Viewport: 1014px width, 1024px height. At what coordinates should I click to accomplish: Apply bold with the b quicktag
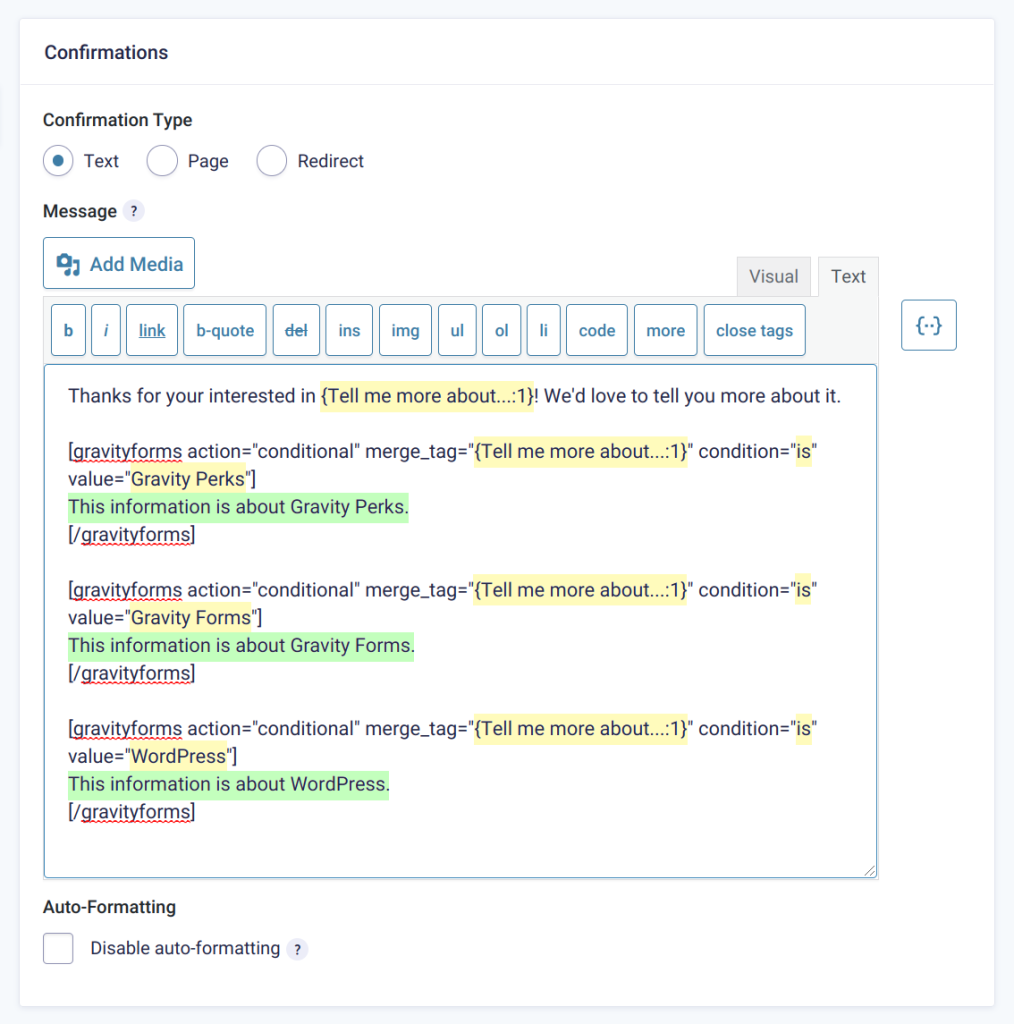click(68, 330)
